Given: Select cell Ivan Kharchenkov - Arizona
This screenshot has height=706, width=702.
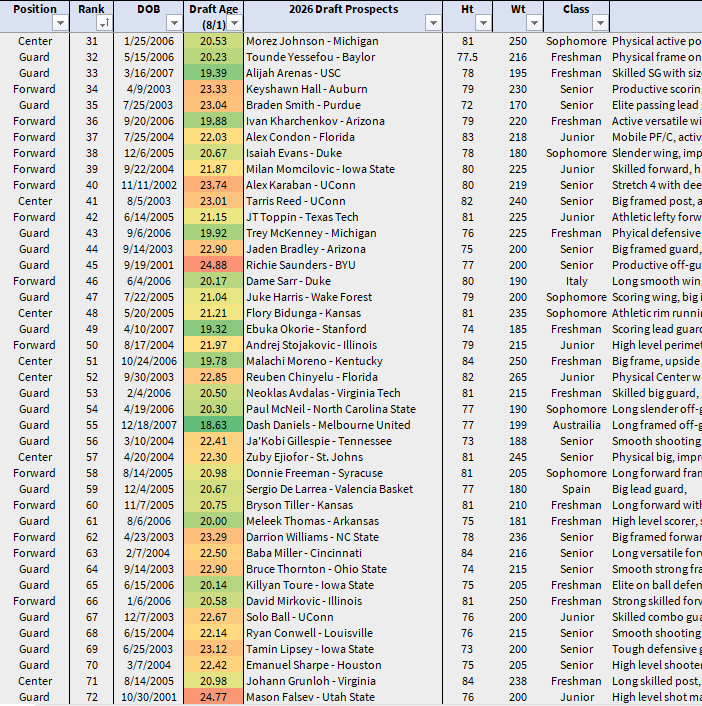Looking at the screenshot, I should click(343, 121).
